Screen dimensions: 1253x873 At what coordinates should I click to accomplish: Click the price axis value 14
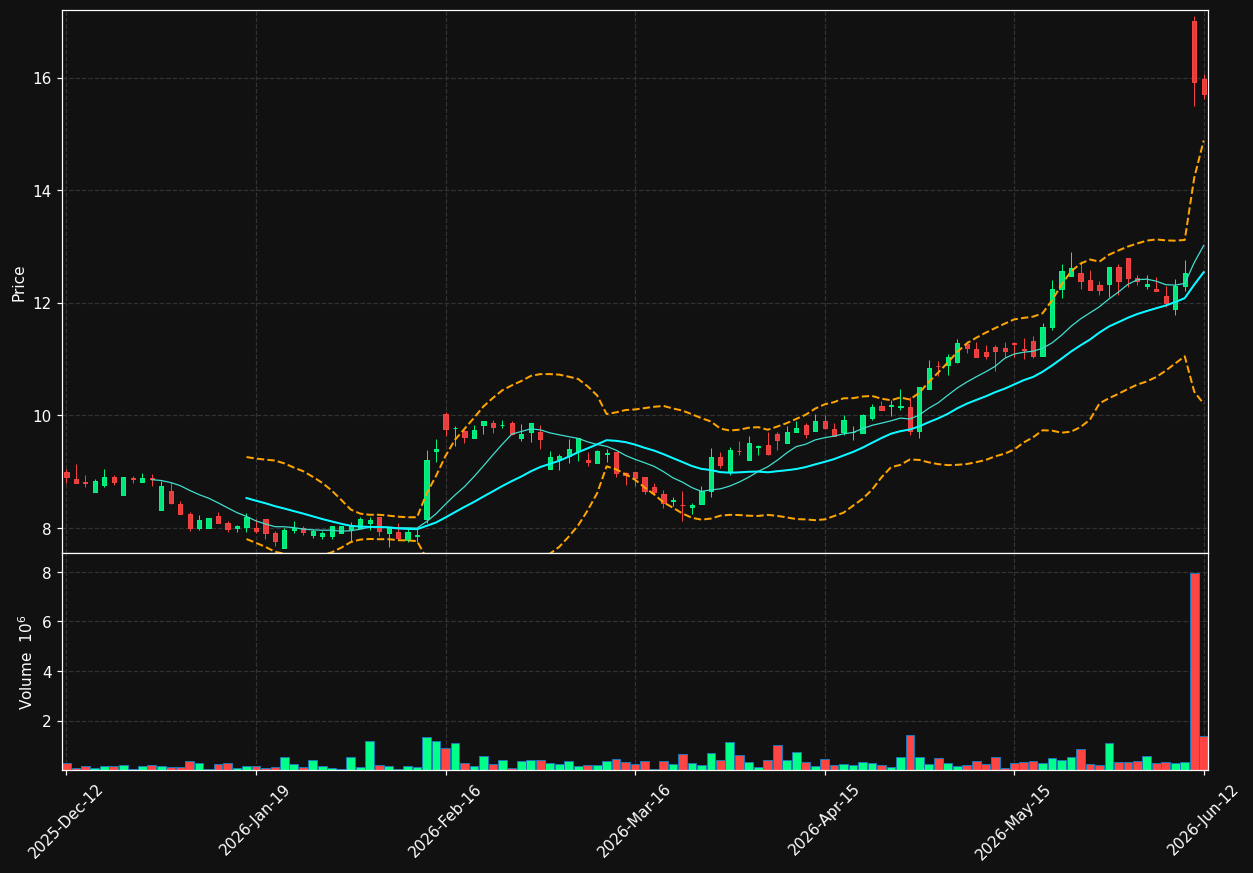[45, 191]
